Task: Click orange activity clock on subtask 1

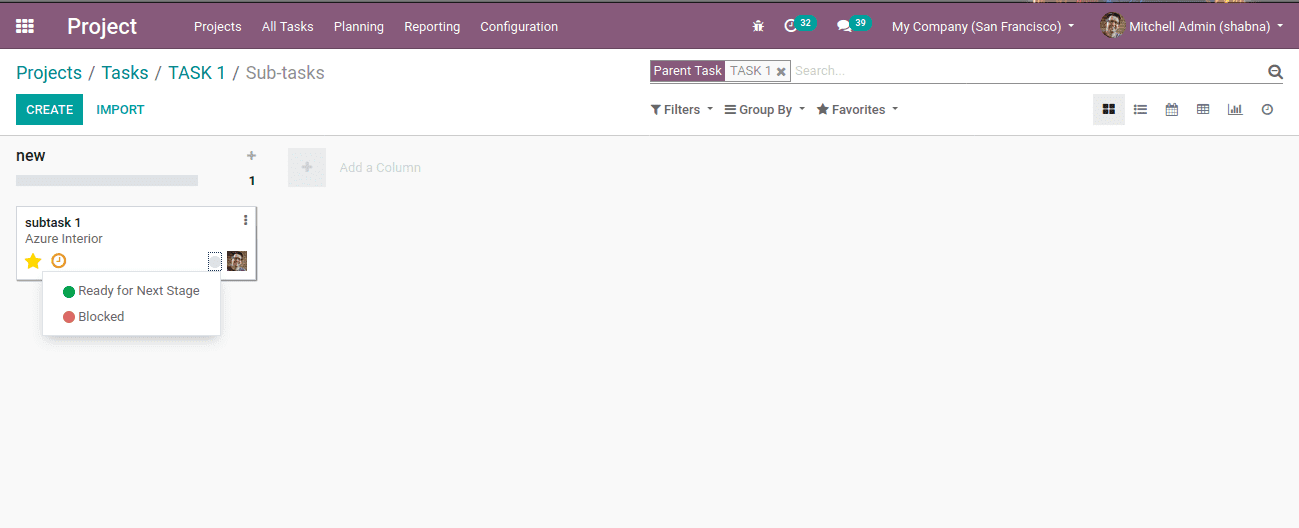Action: 59,261
